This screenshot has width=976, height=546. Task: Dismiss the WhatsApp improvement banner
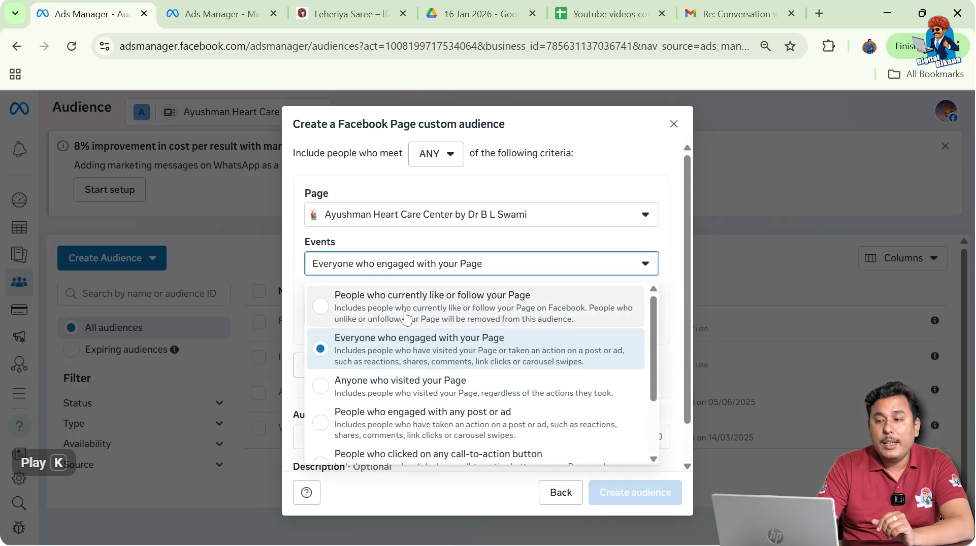(x=945, y=146)
